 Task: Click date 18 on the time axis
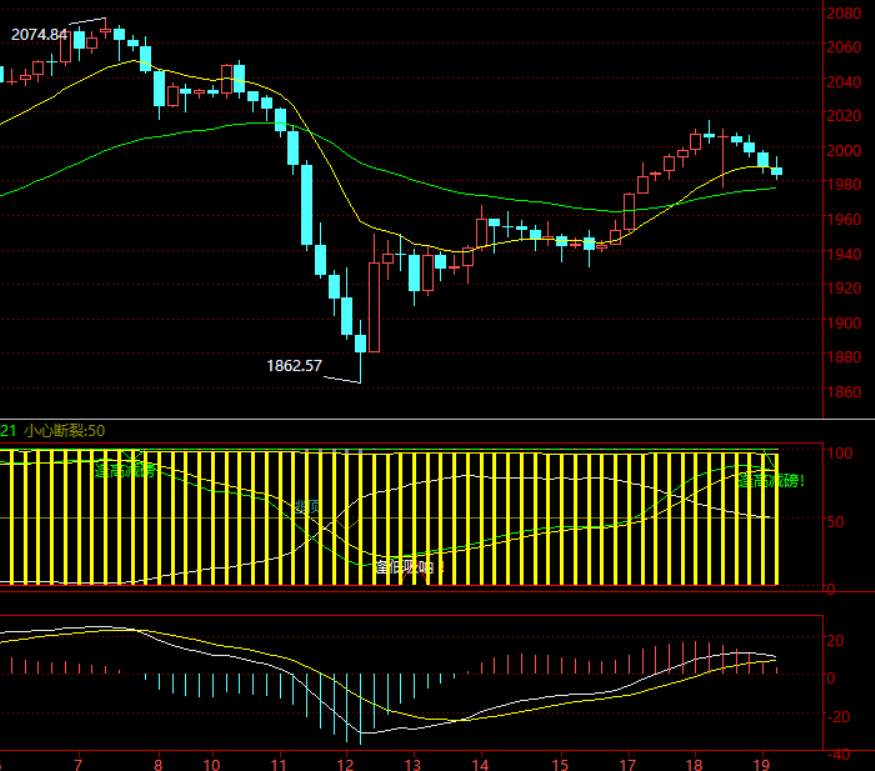(x=694, y=764)
